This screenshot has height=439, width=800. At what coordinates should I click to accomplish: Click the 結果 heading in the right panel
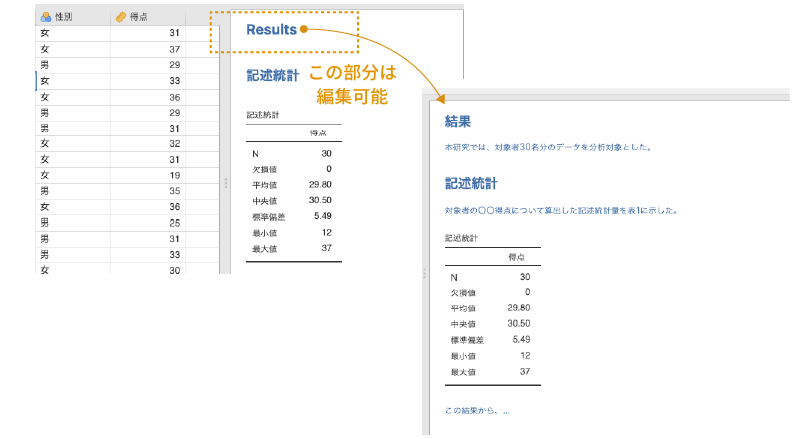(x=458, y=121)
